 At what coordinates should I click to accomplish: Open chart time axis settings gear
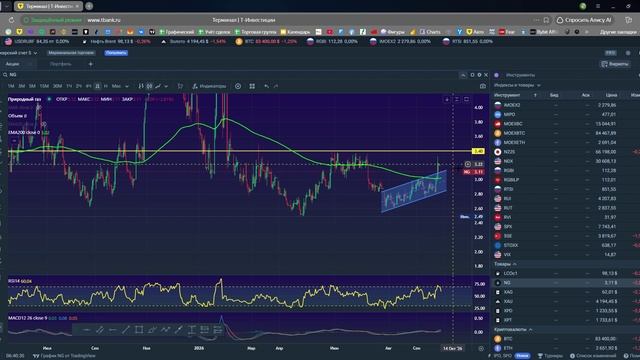(x=481, y=348)
